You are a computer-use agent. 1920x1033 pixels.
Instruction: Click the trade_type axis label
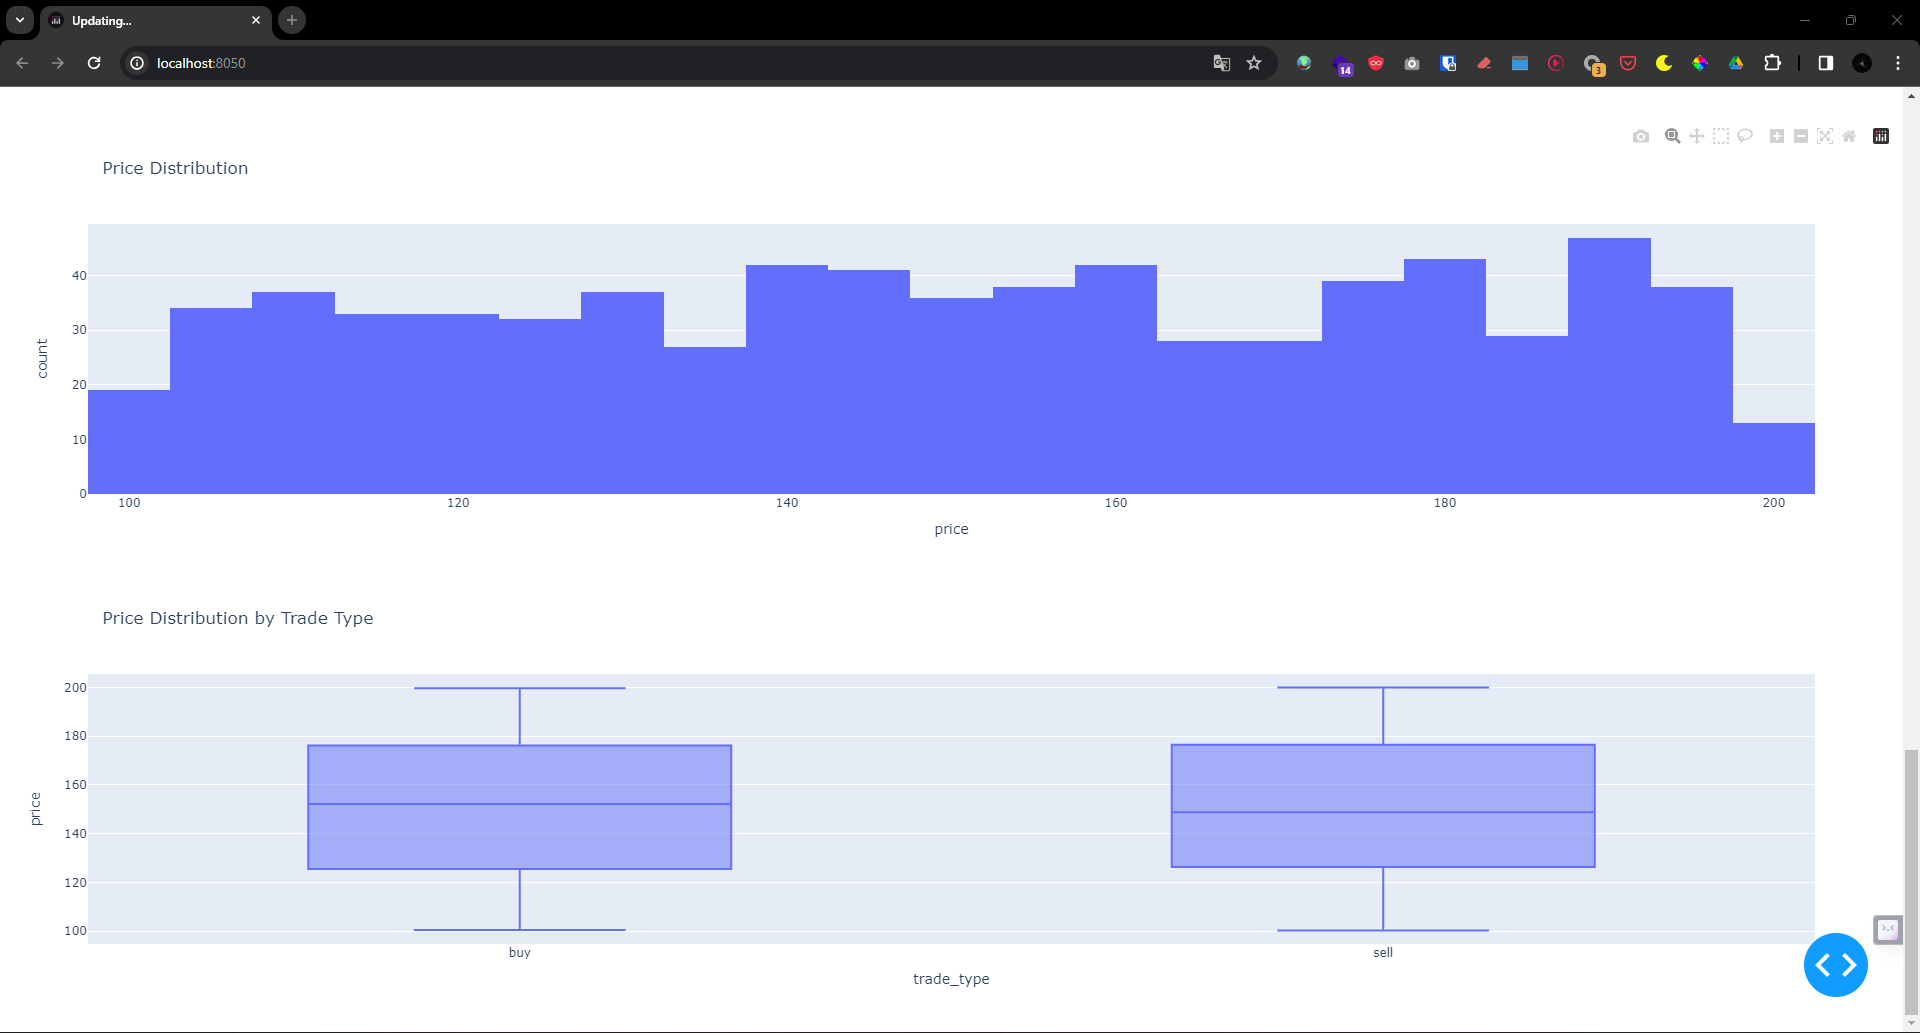pyautogui.click(x=951, y=979)
